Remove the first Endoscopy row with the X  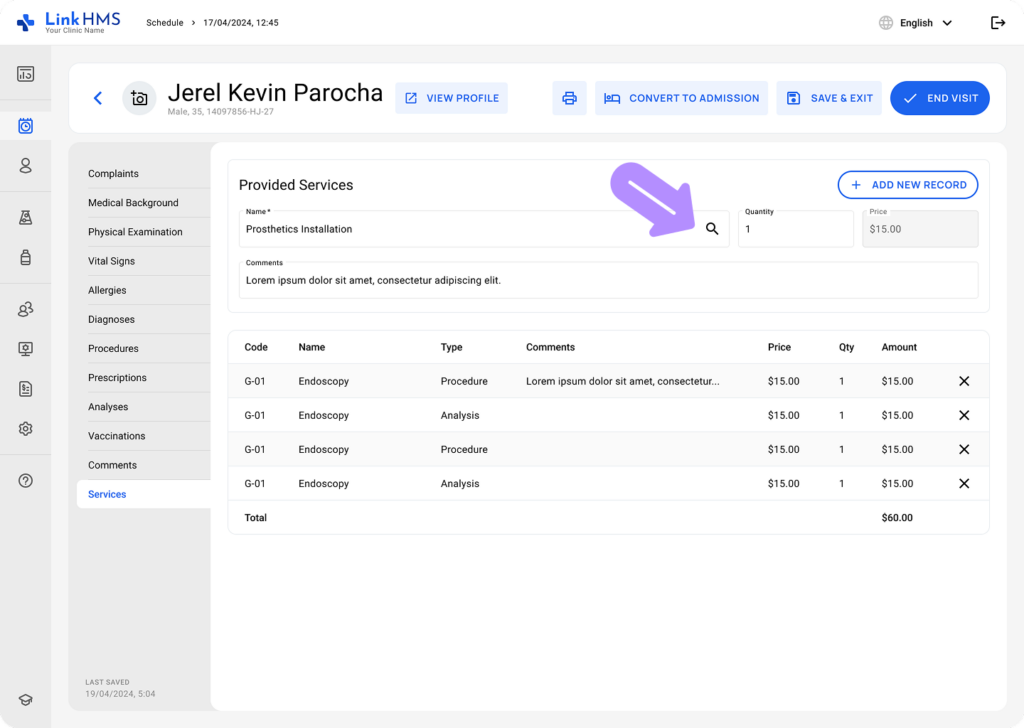(963, 381)
